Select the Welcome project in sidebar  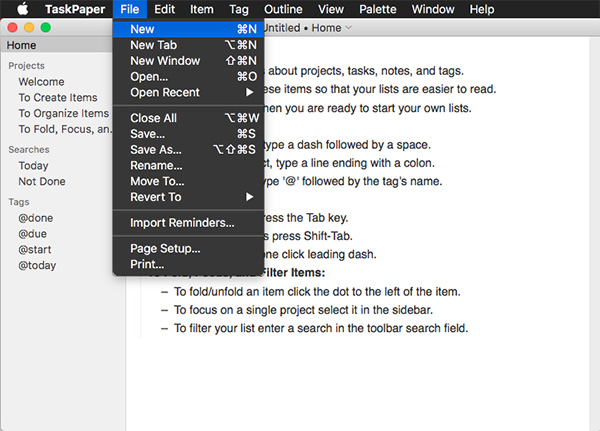pyautogui.click(x=41, y=82)
